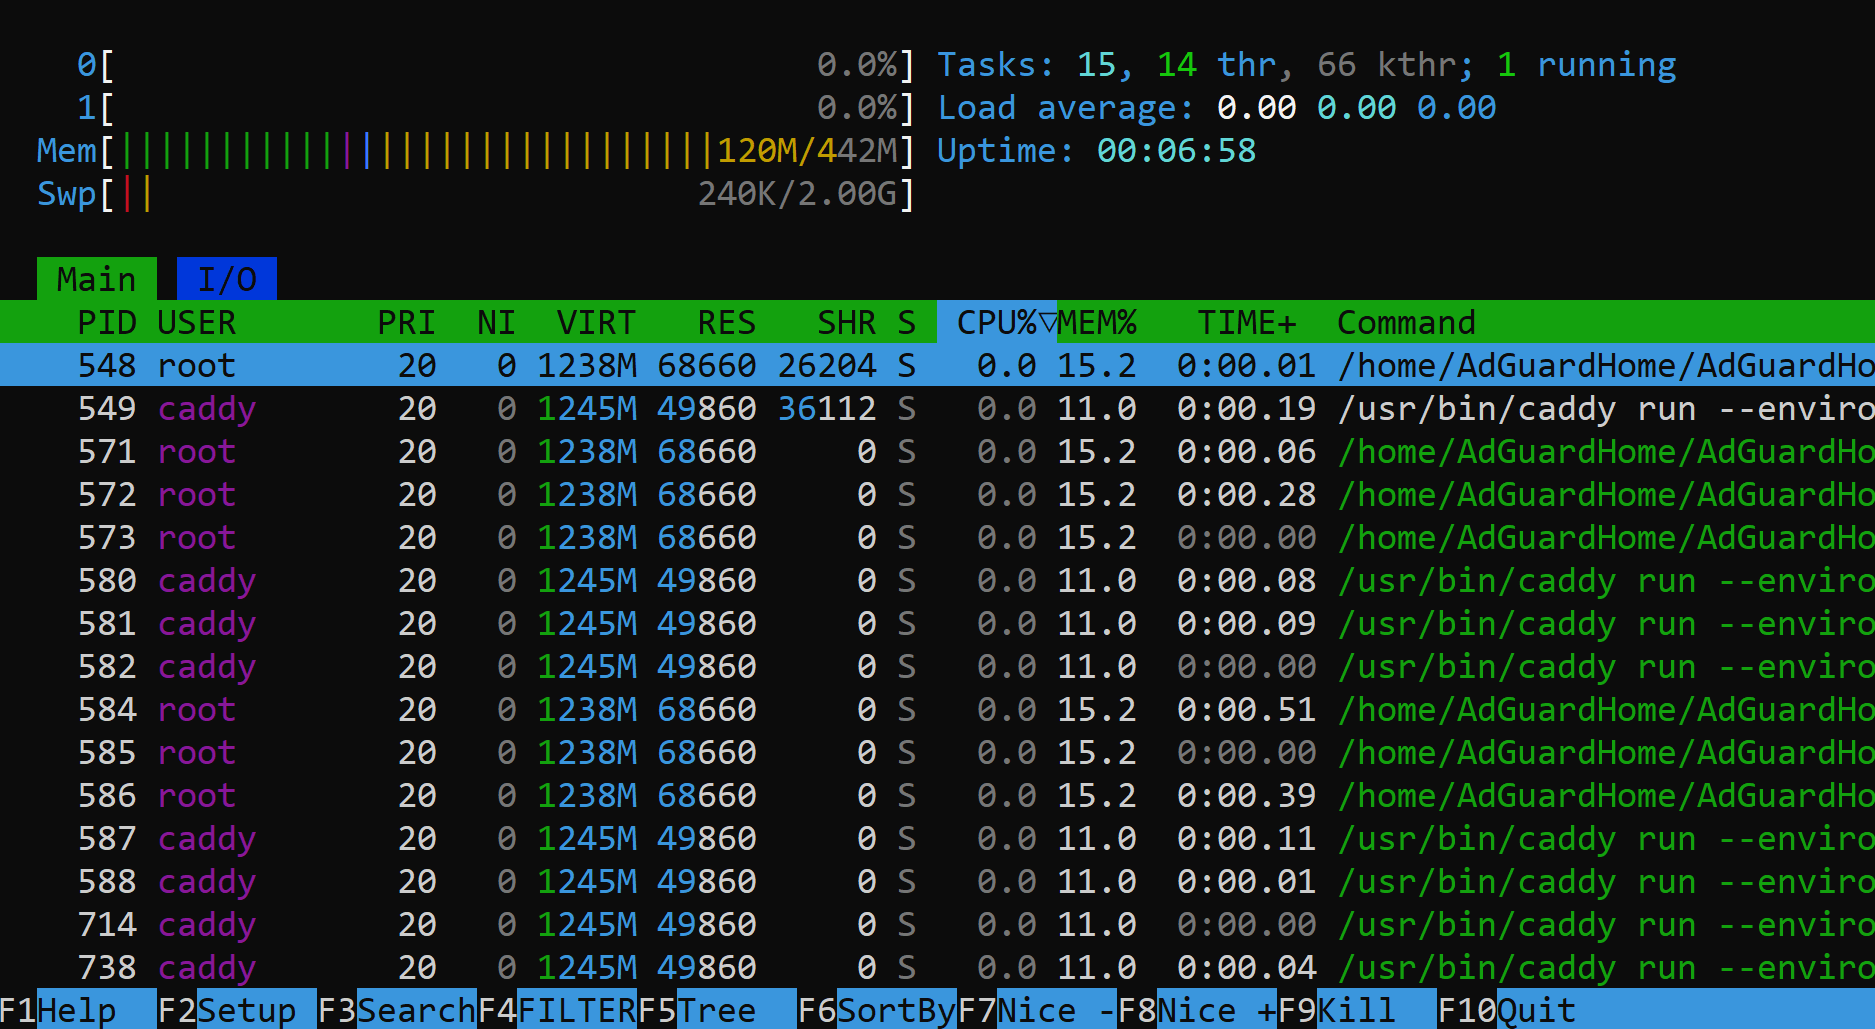Open the F6 SortBy menu
The image size is (1875, 1029).
point(877,1010)
